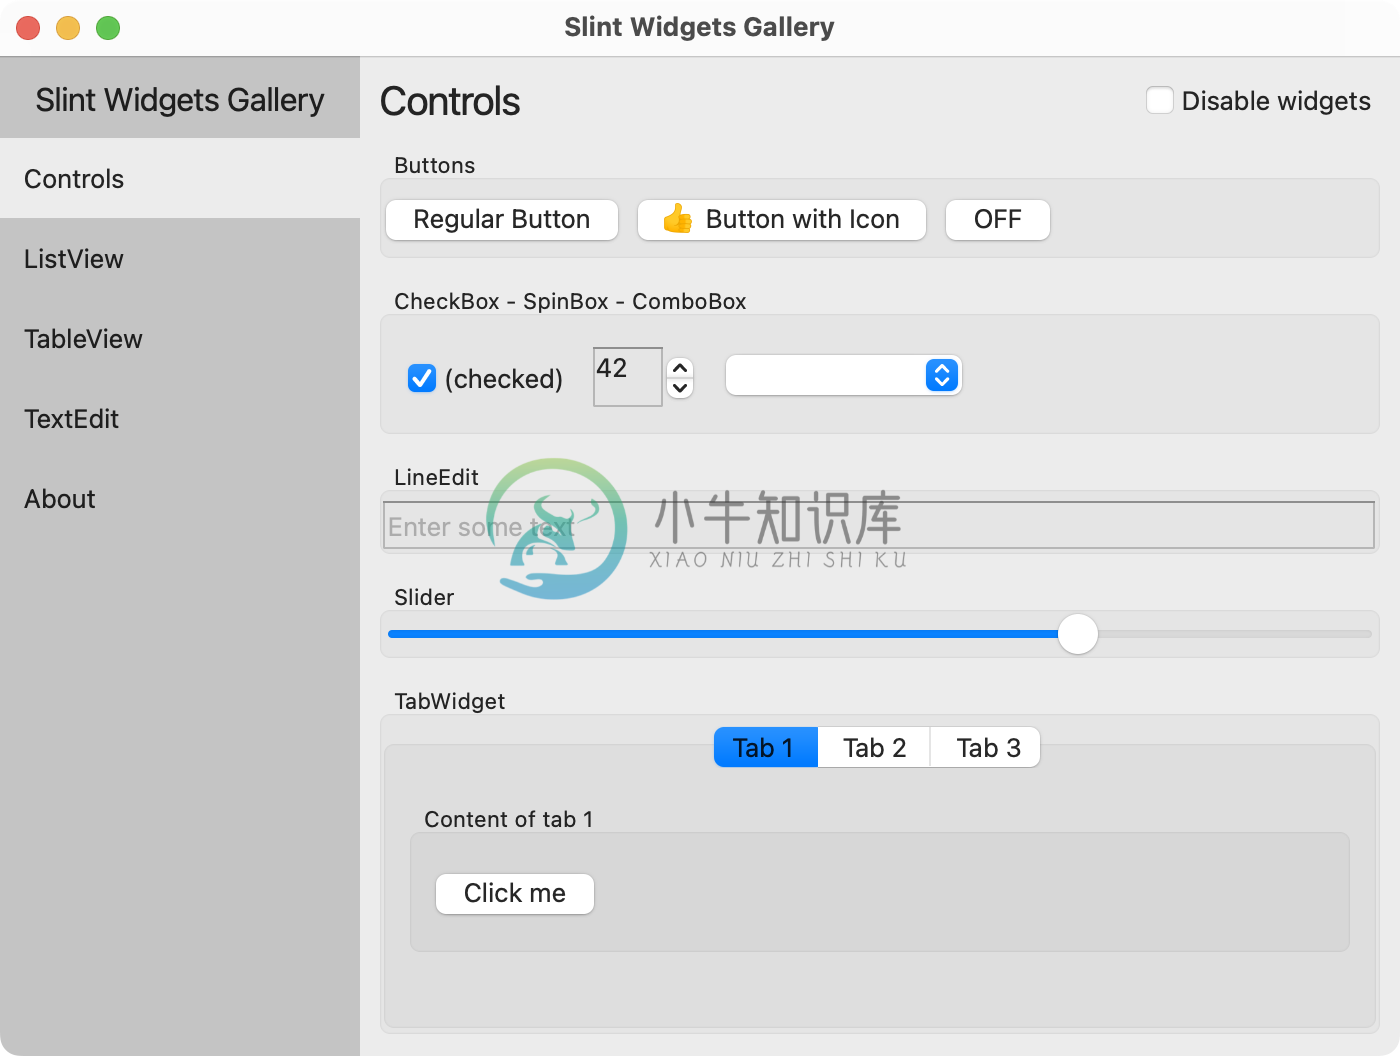Click the Regular Button
Image resolution: width=1400 pixels, height=1056 pixels.
pos(501,219)
